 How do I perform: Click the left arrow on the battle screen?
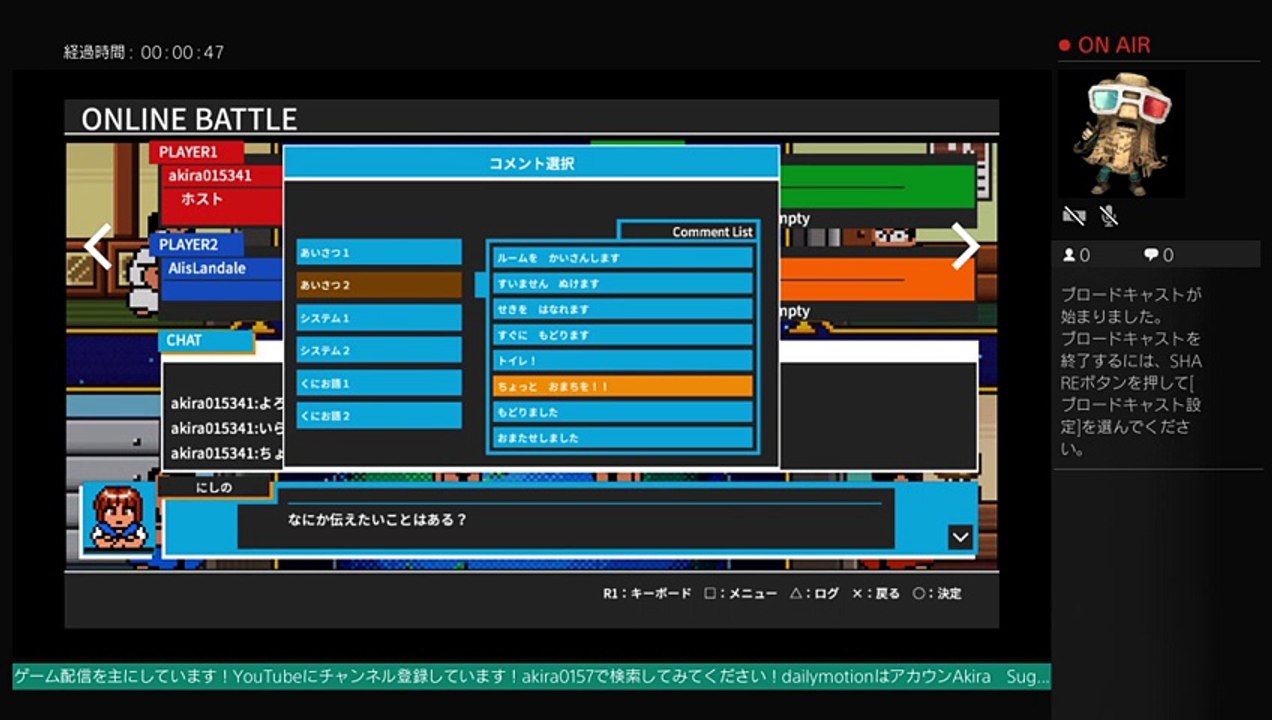point(97,246)
